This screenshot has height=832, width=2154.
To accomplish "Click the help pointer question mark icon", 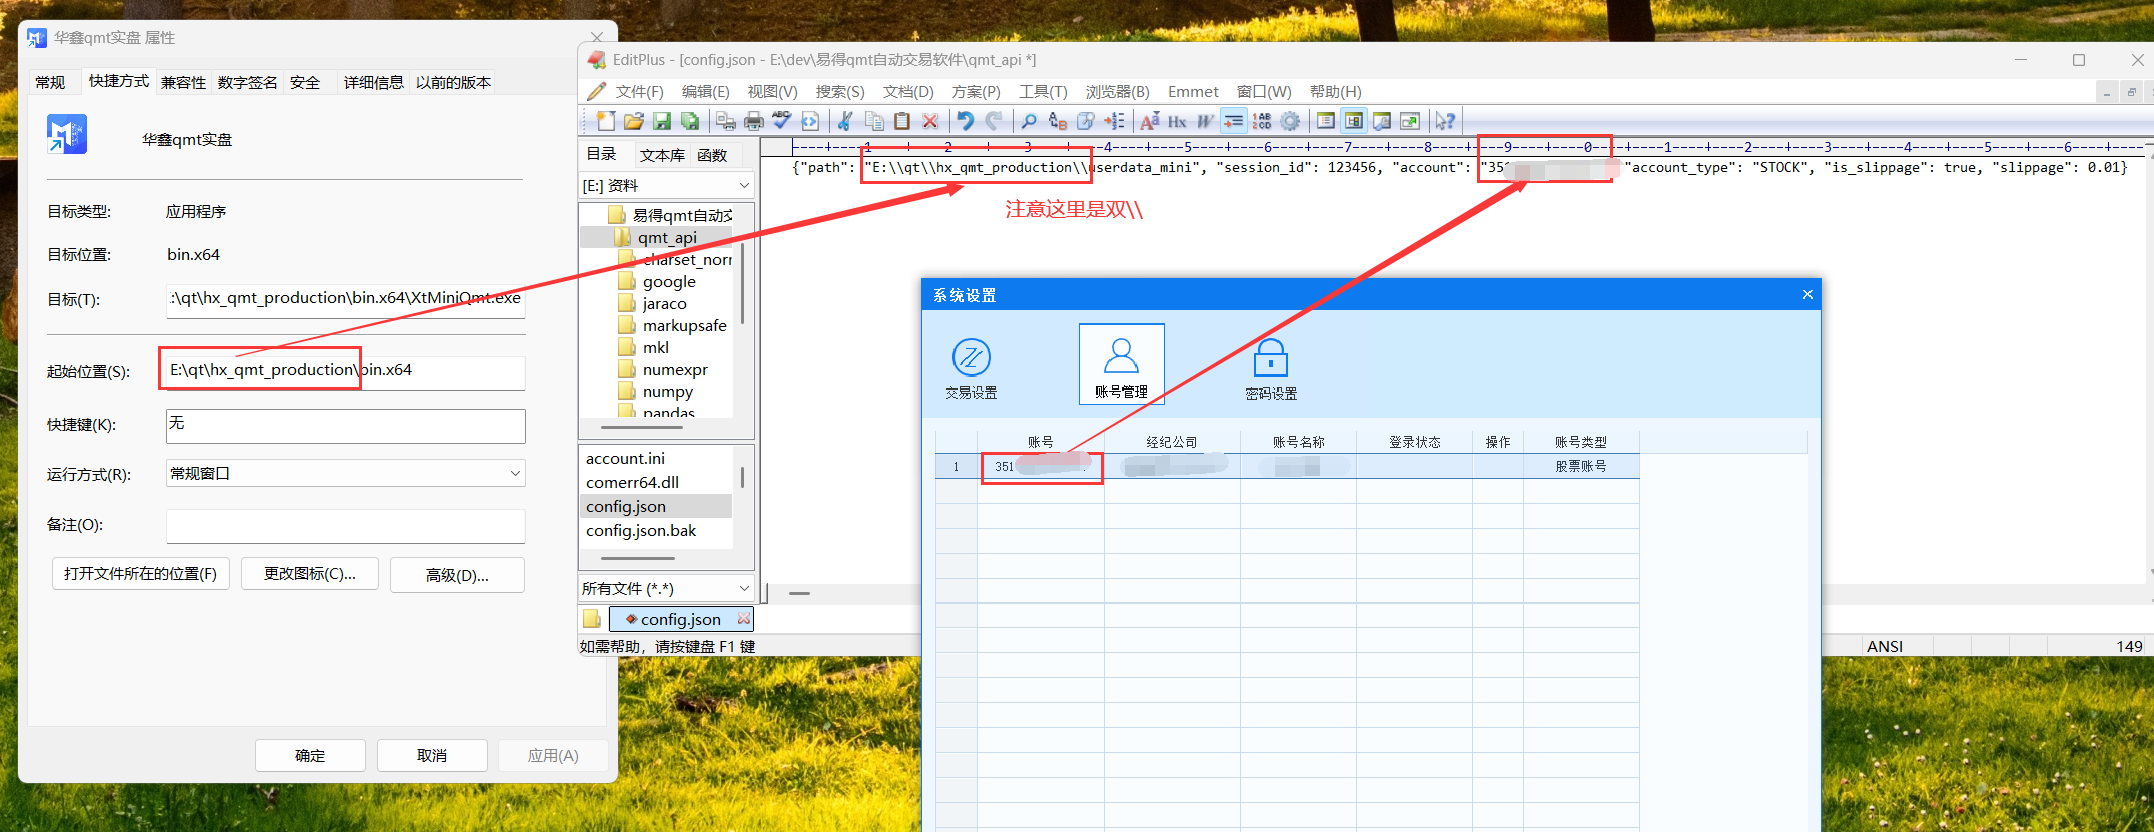I will (x=1445, y=121).
